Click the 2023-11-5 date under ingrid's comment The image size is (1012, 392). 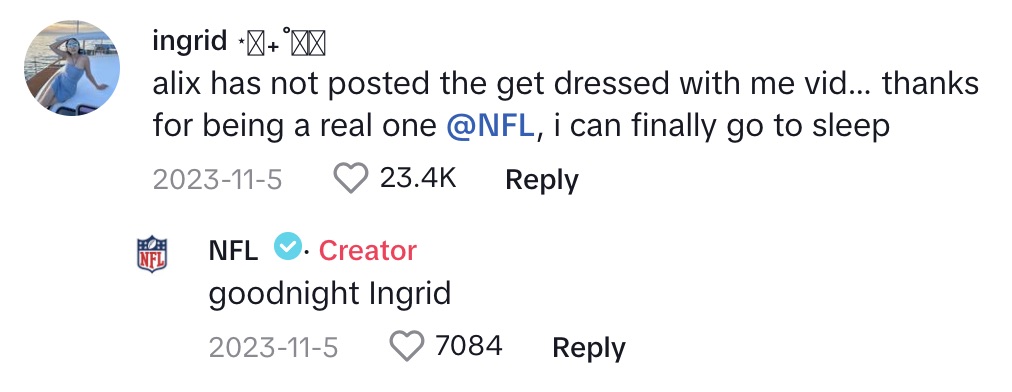(218, 179)
